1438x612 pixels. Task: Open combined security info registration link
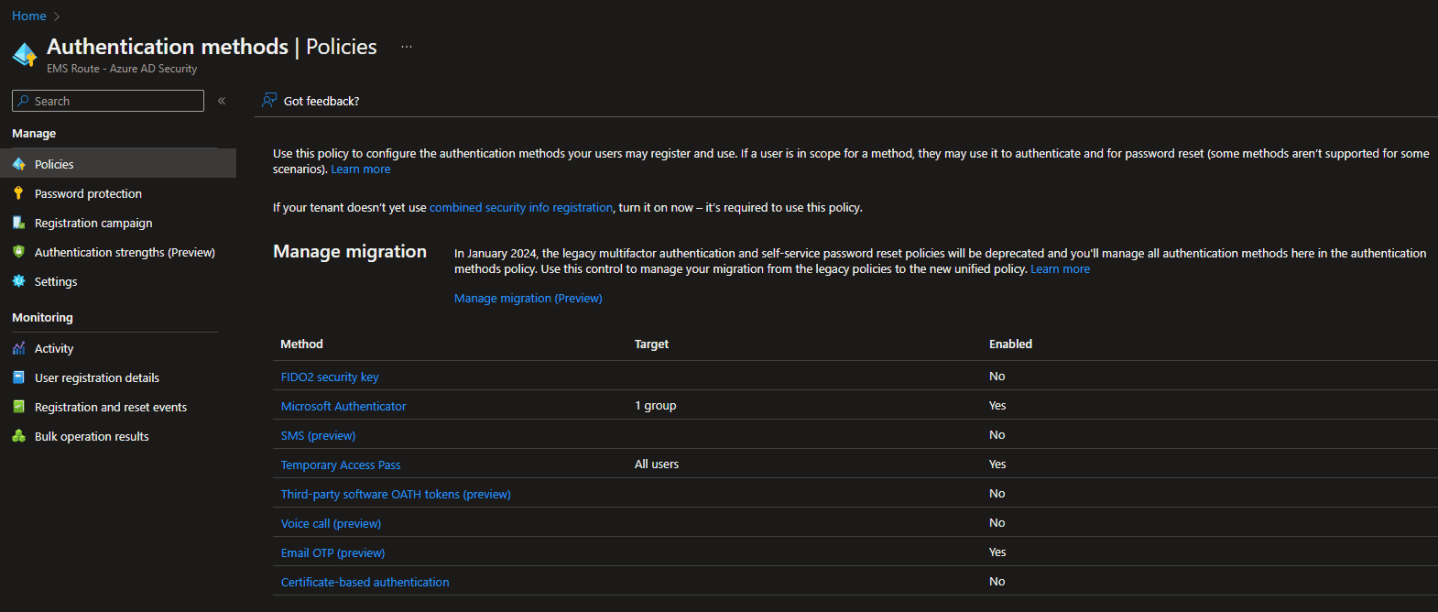pyautogui.click(x=521, y=207)
